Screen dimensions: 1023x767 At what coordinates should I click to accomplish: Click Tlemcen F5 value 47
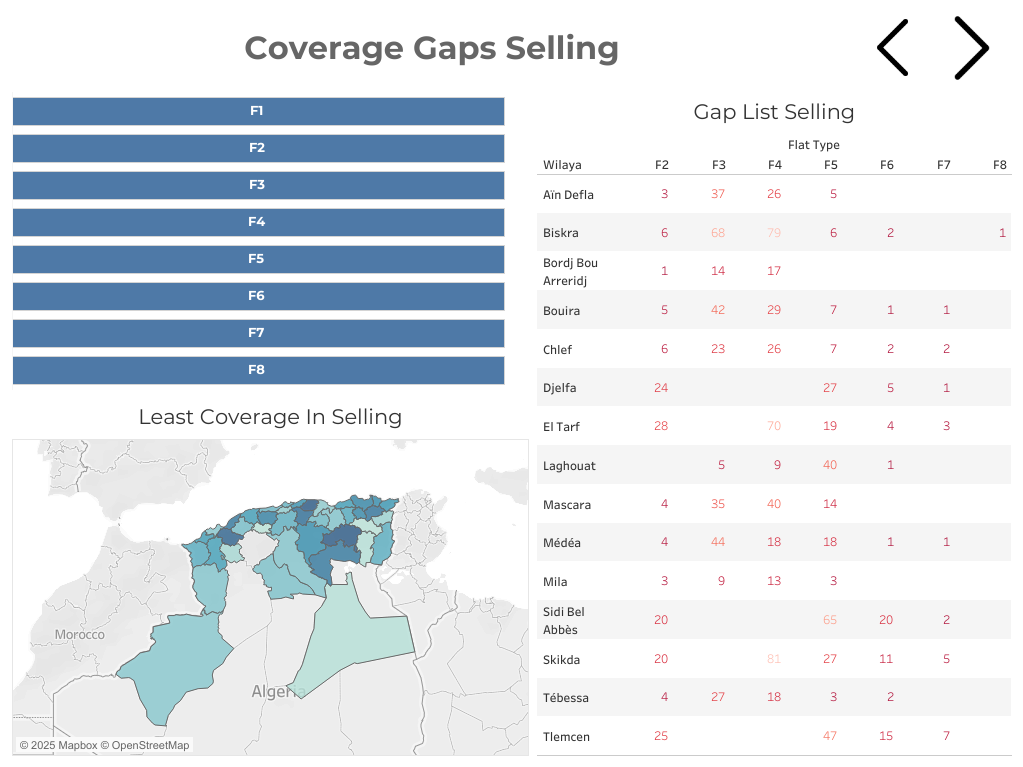tap(830, 736)
